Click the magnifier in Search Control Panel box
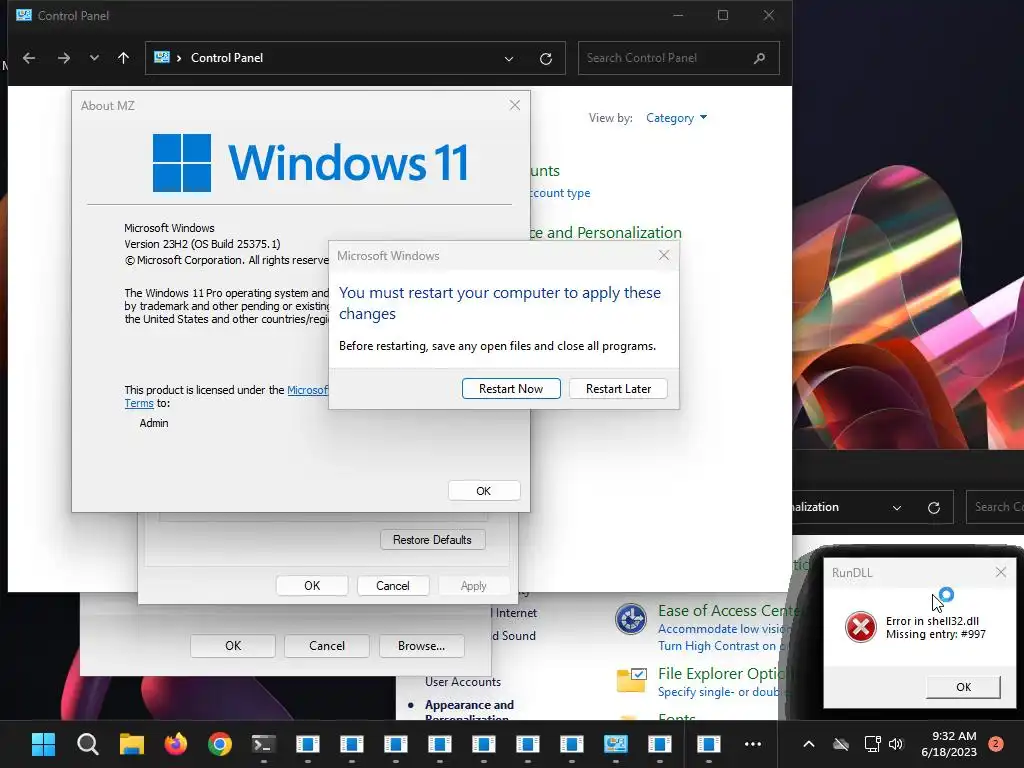This screenshot has width=1024, height=768. pyautogui.click(x=759, y=58)
